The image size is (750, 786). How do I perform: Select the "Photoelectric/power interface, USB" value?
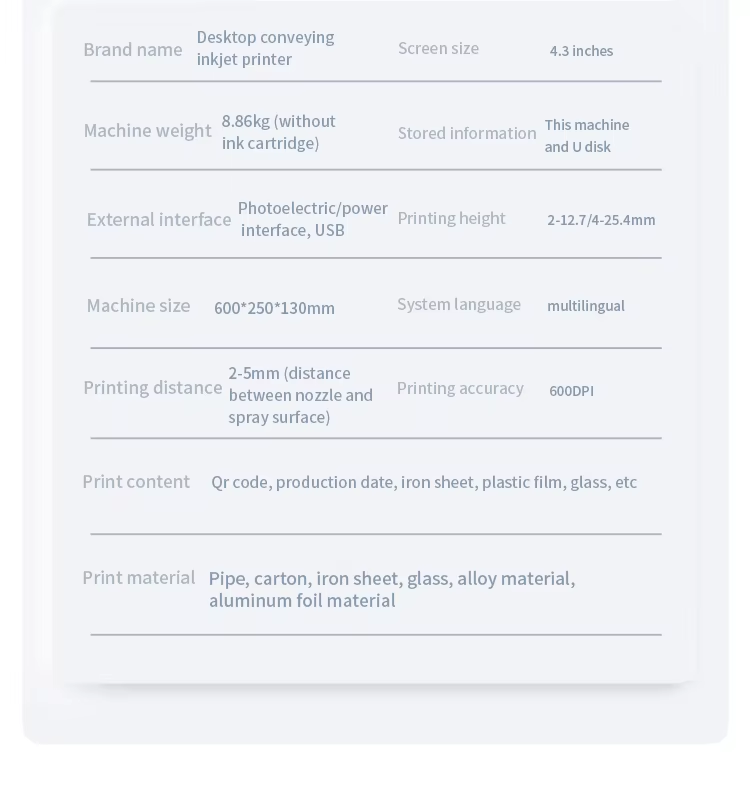tap(312, 219)
